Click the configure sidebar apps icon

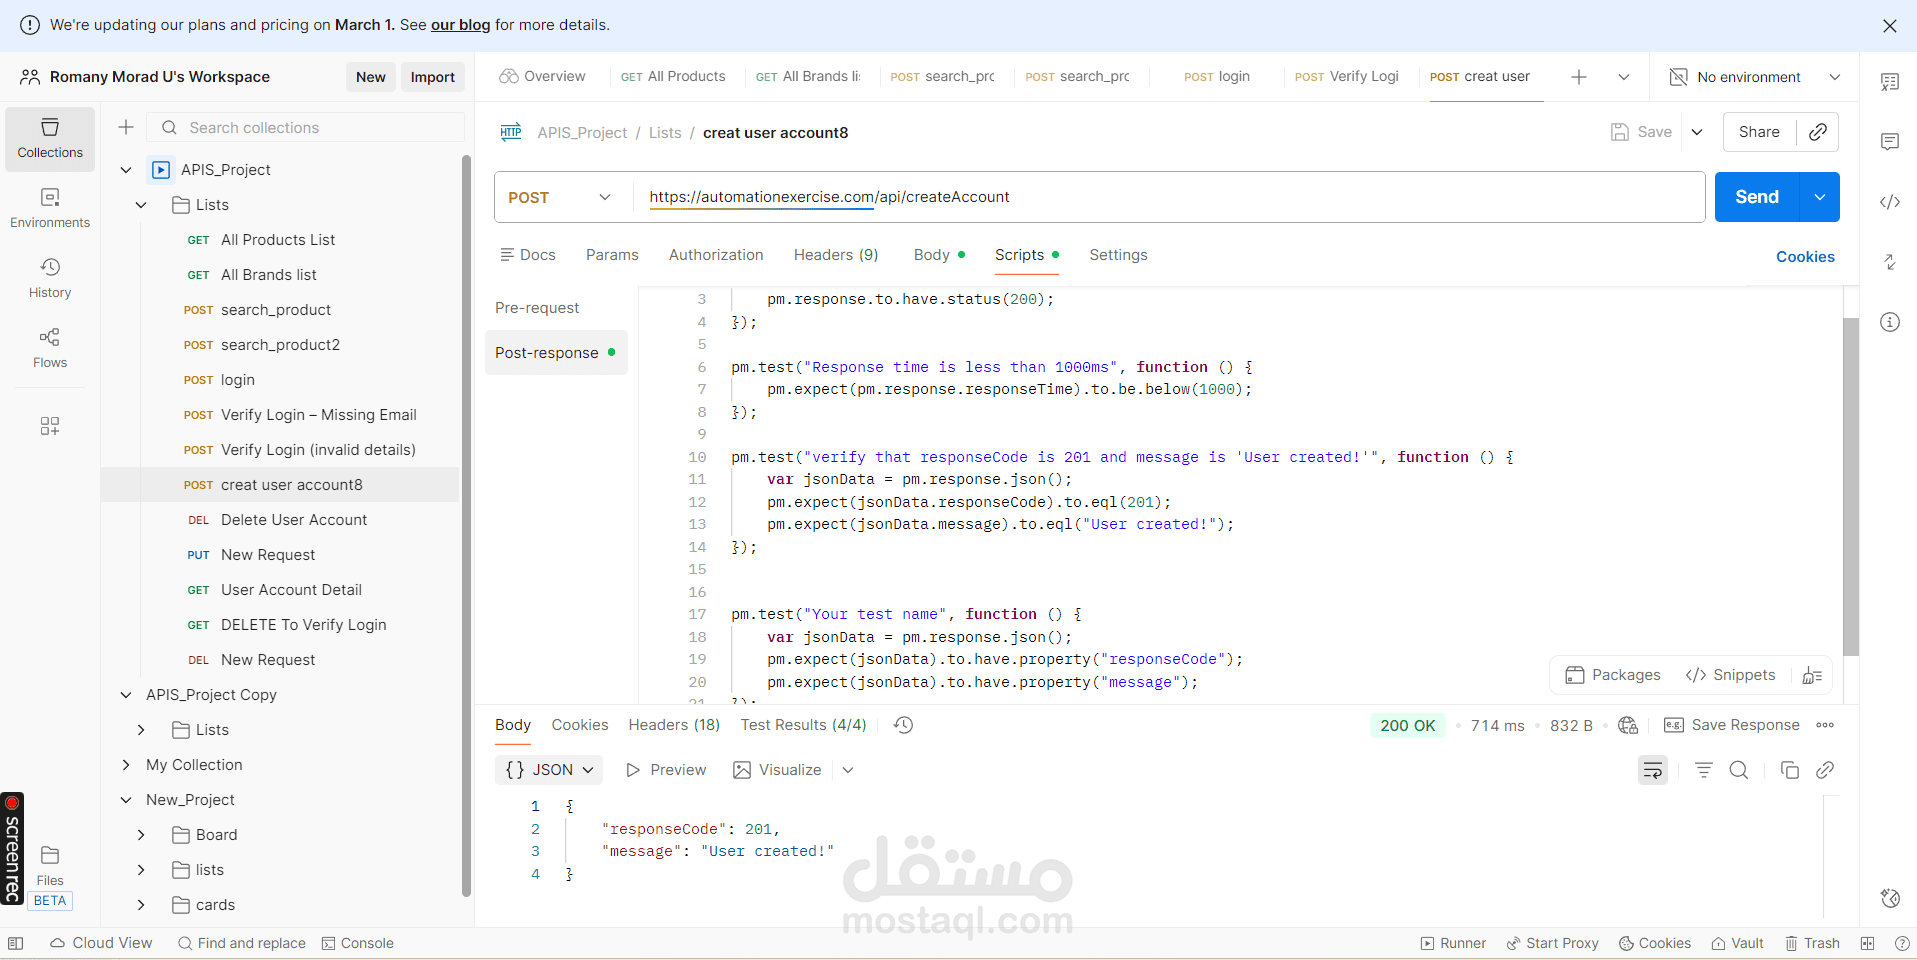pos(50,426)
